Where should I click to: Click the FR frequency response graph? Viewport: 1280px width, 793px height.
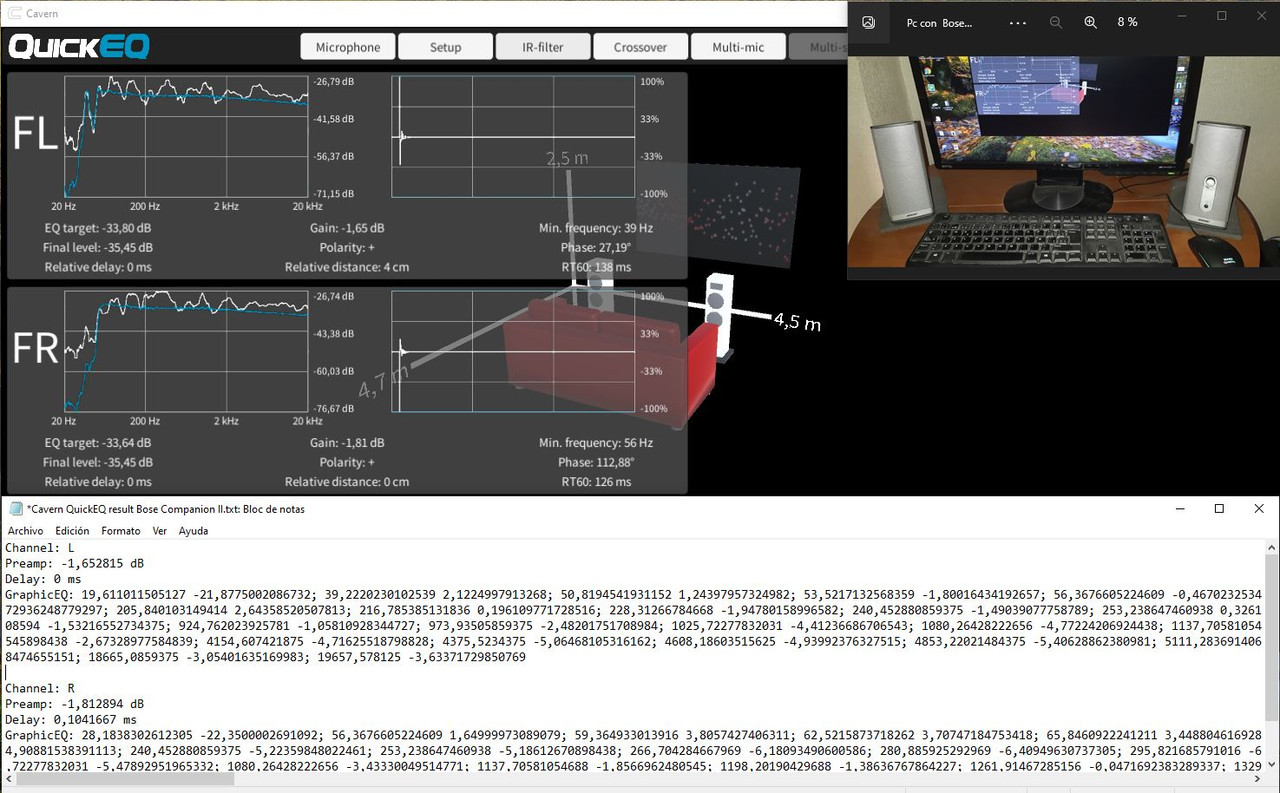[187, 352]
